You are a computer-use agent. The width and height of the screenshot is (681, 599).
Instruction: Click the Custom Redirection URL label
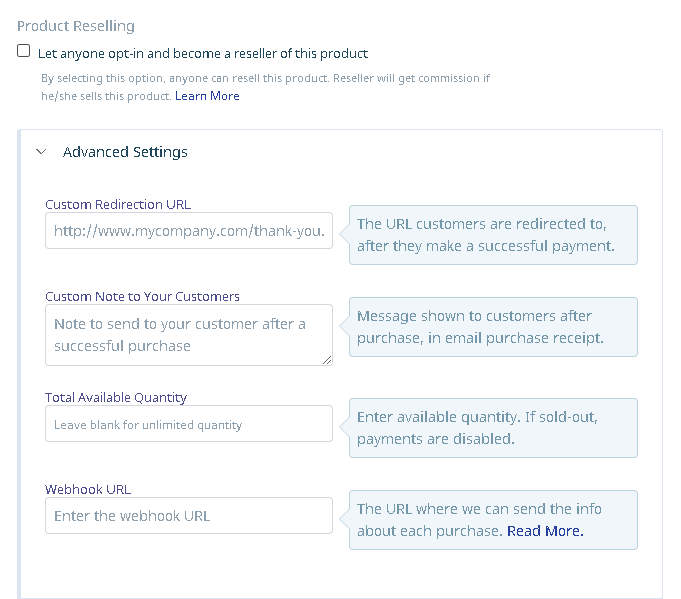click(x=118, y=205)
